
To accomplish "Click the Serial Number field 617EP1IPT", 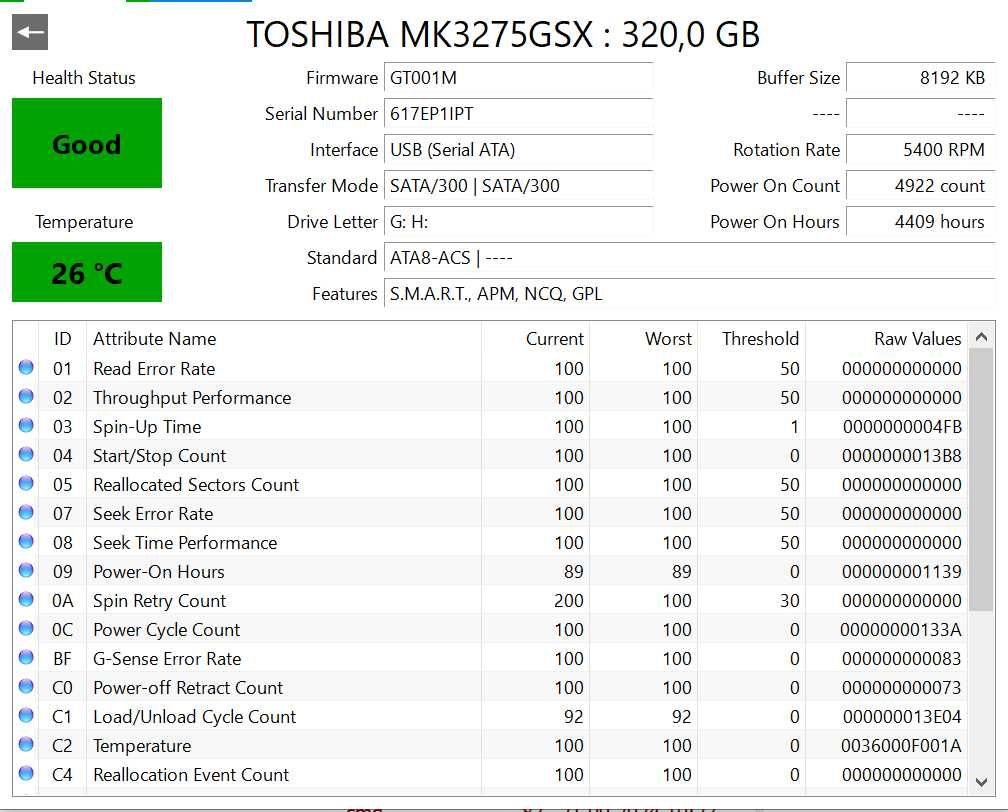I will pos(519,114).
